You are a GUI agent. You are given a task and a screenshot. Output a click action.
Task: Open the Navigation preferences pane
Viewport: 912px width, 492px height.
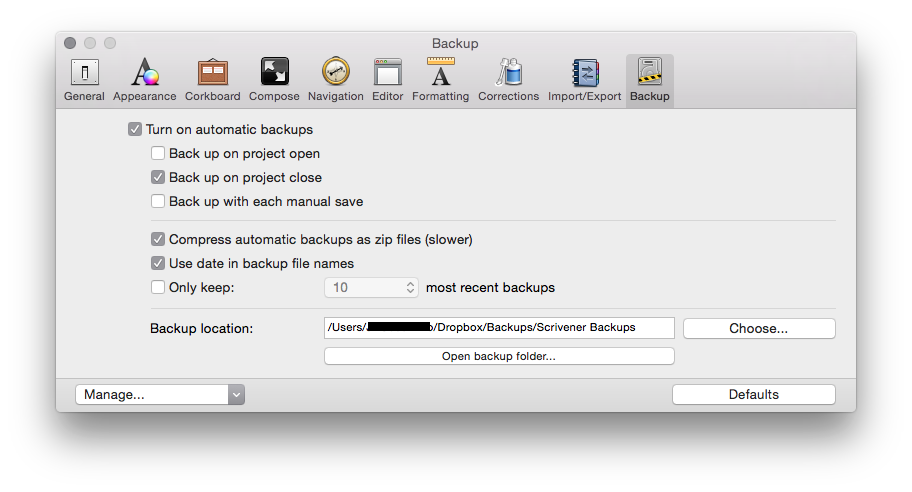336,80
